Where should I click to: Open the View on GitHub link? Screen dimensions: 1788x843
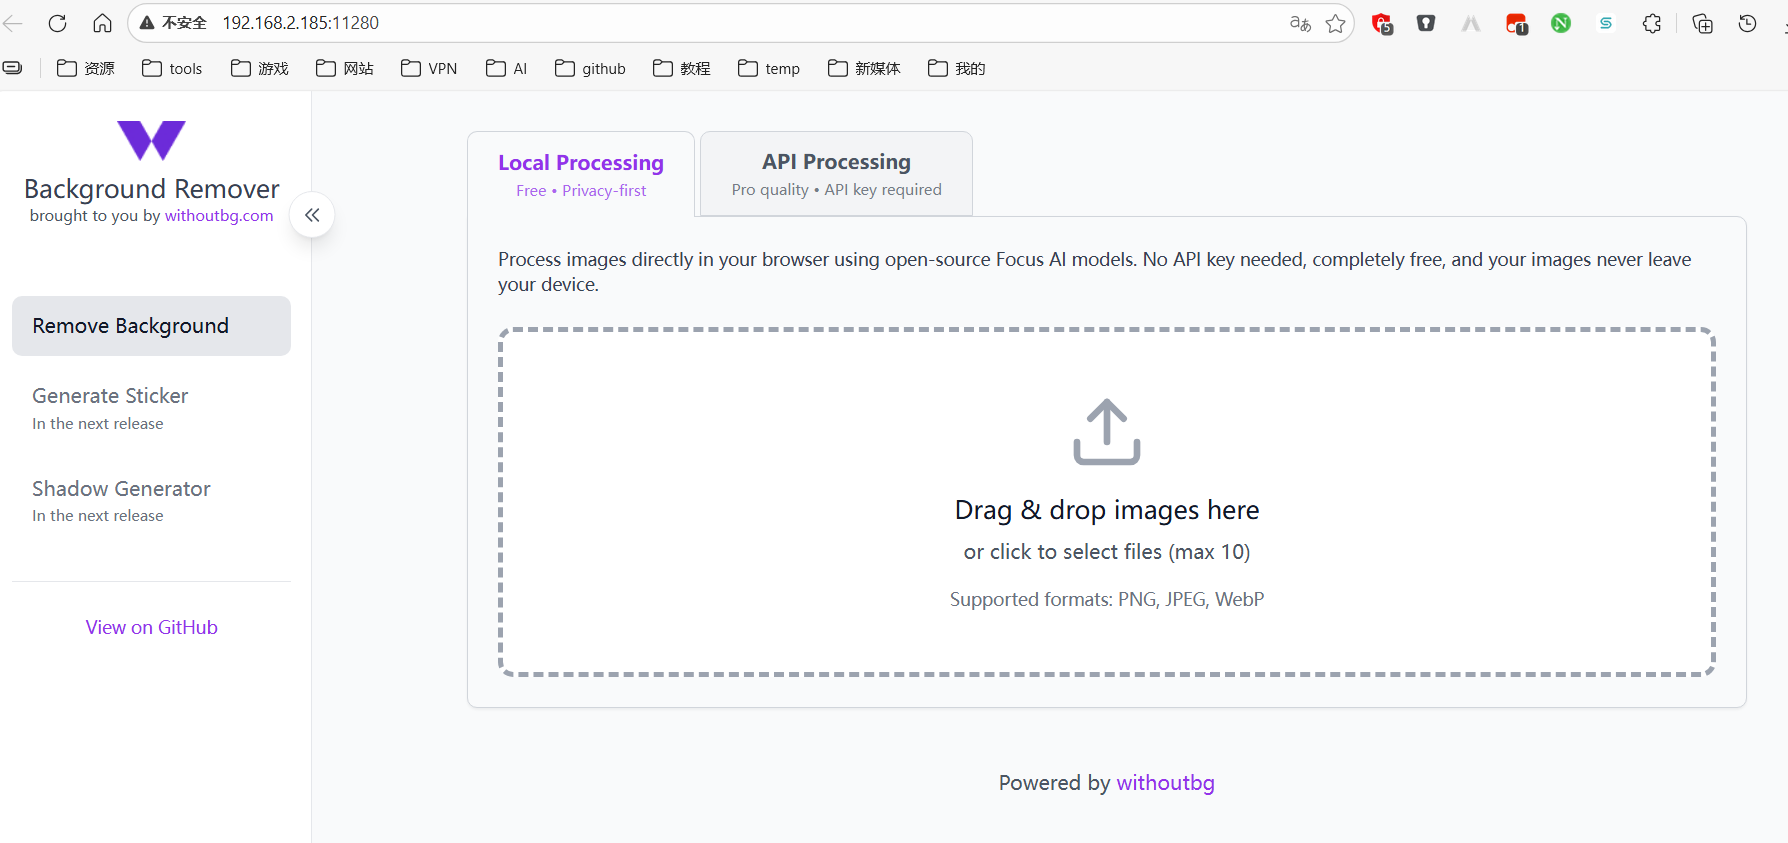coord(151,627)
